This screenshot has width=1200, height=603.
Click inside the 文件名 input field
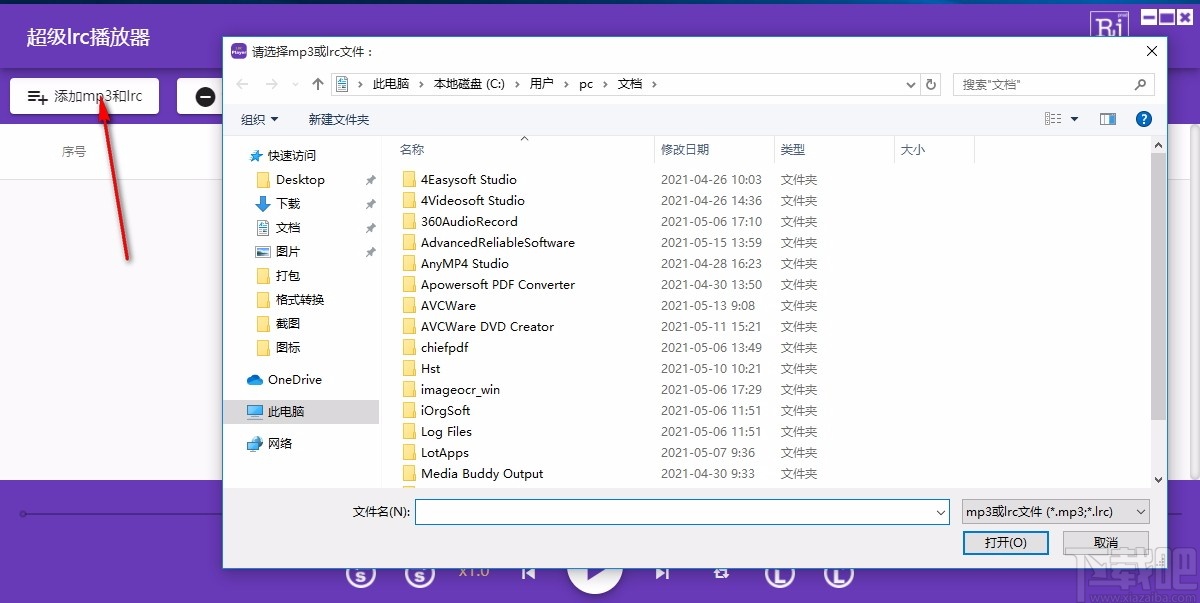680,511
